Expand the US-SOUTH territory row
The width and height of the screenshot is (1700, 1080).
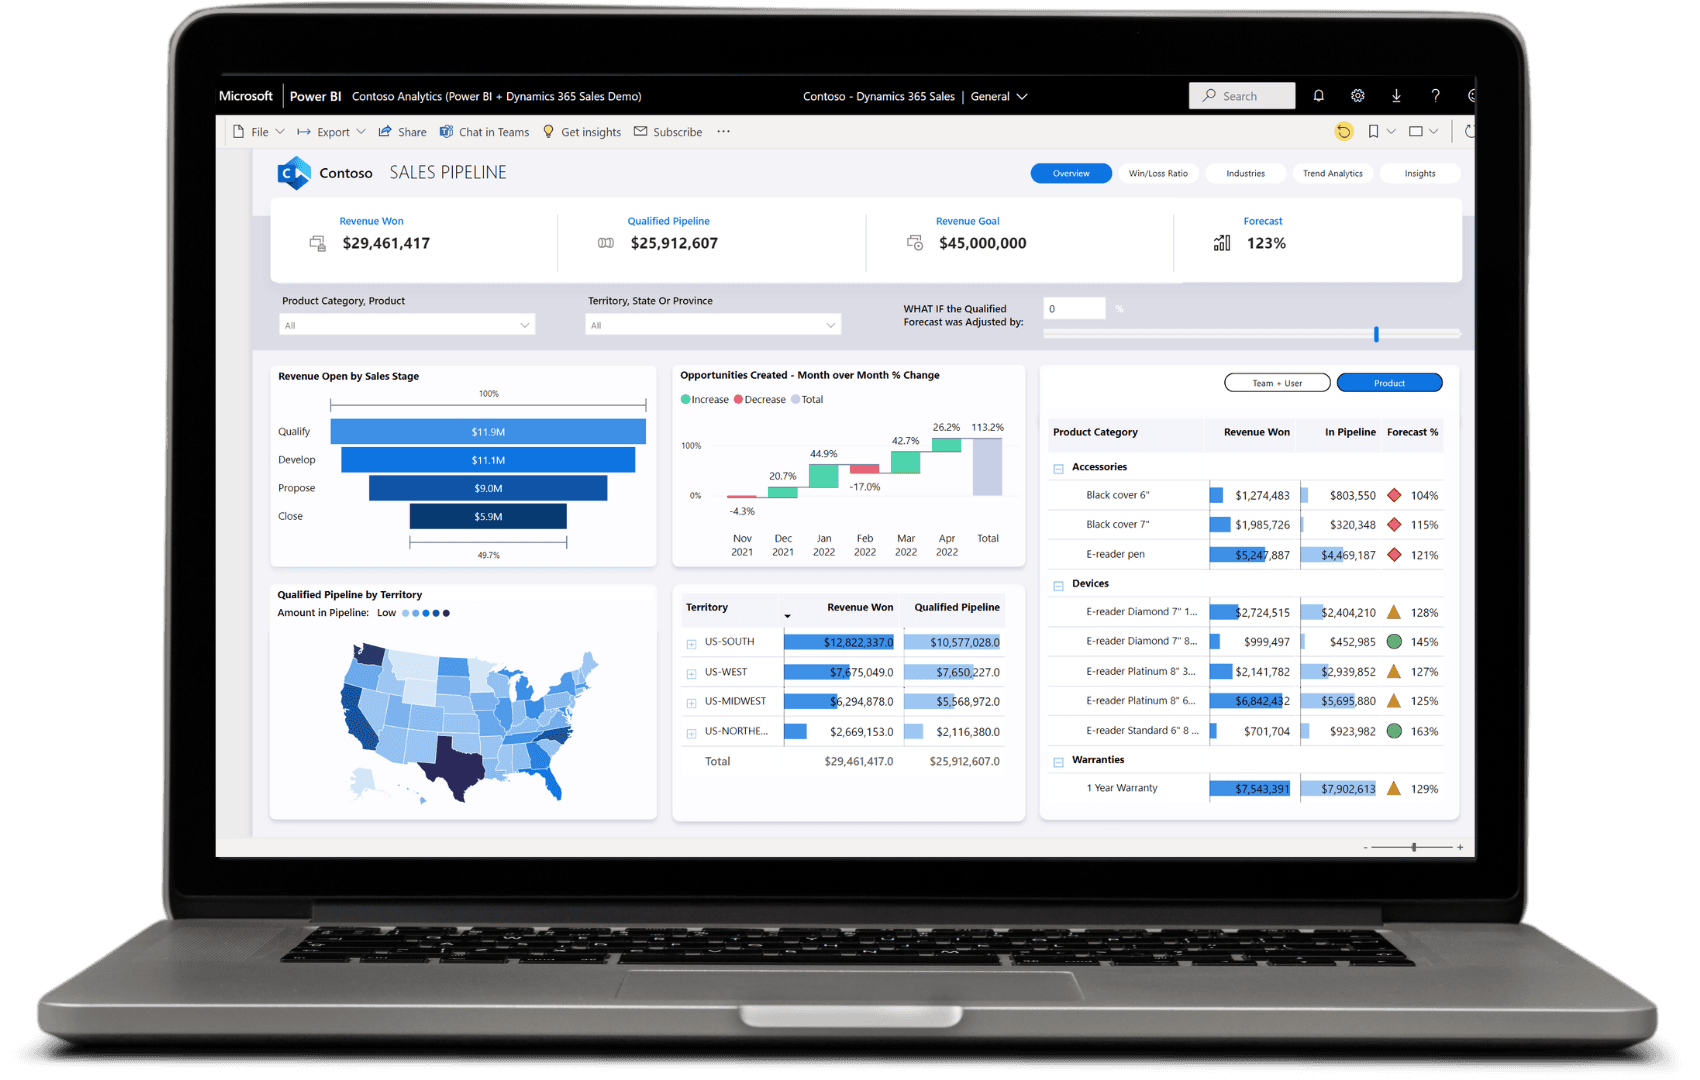[691, 643]
